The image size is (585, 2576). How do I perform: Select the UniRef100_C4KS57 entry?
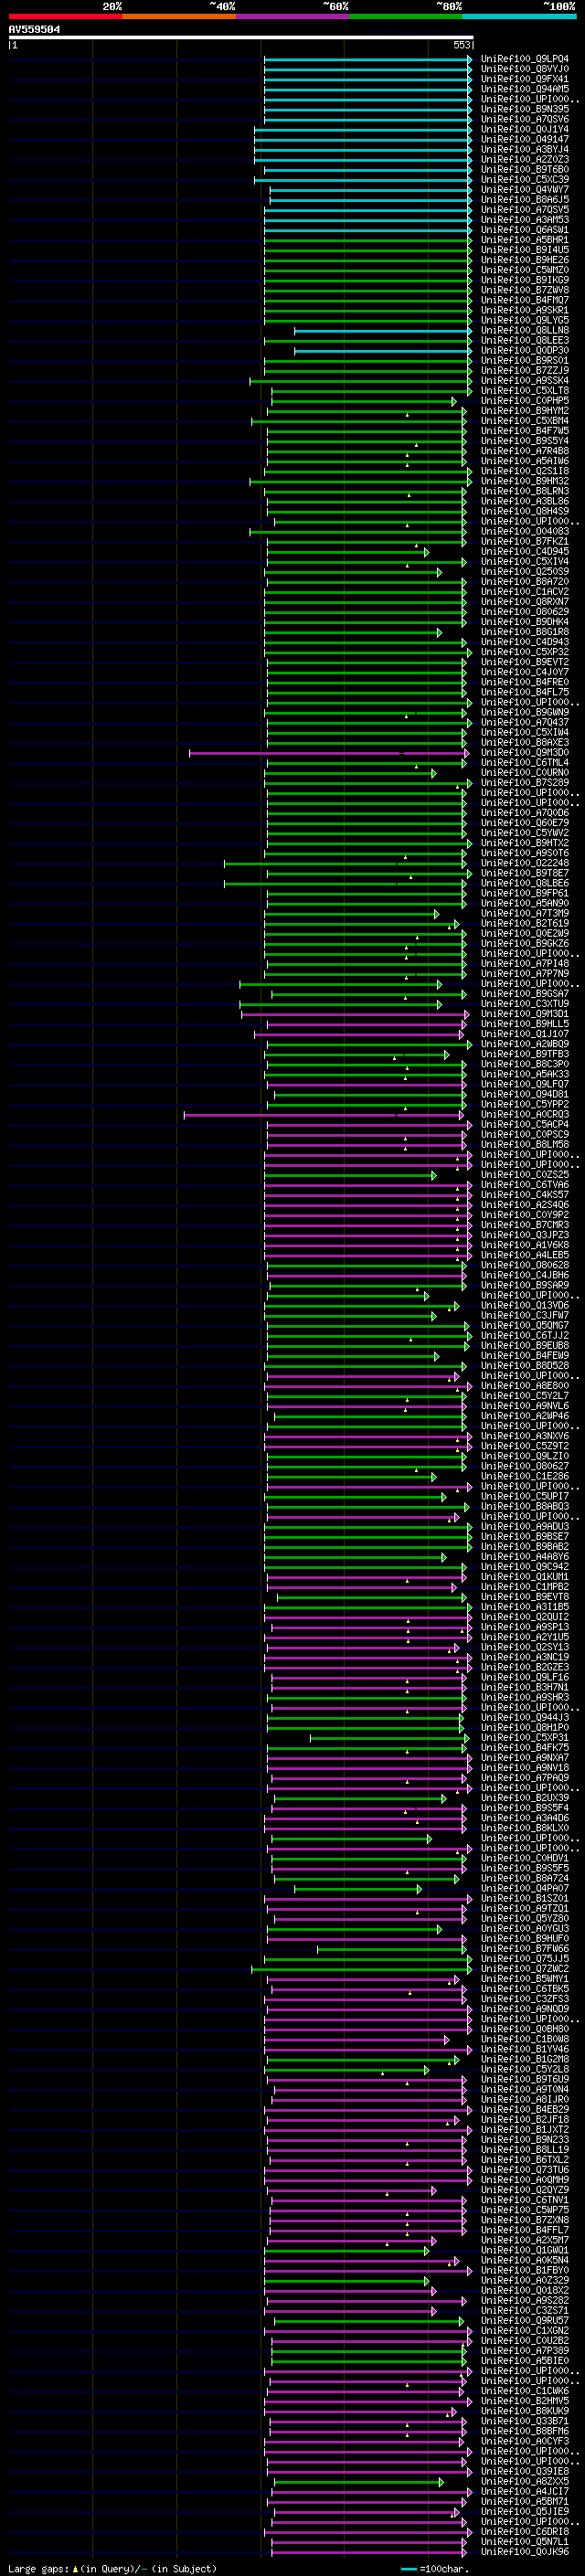coord(525,1194)
